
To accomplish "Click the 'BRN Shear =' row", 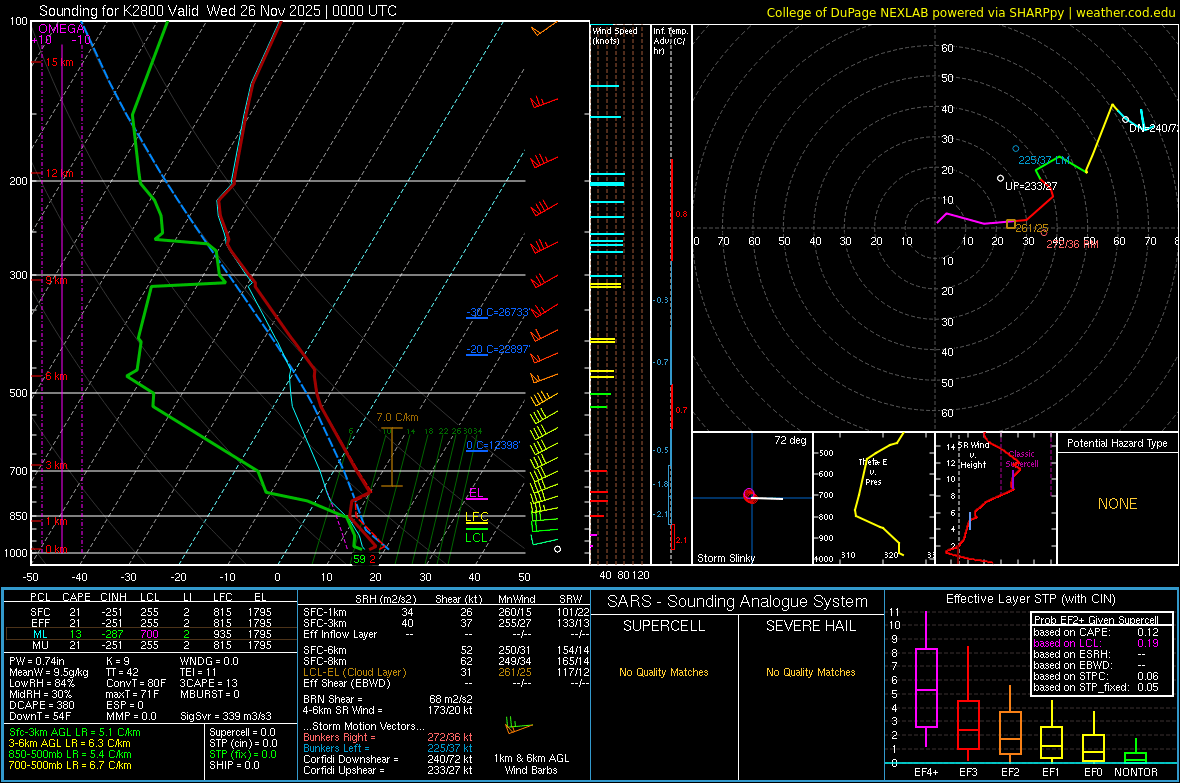I will (388, 699).
